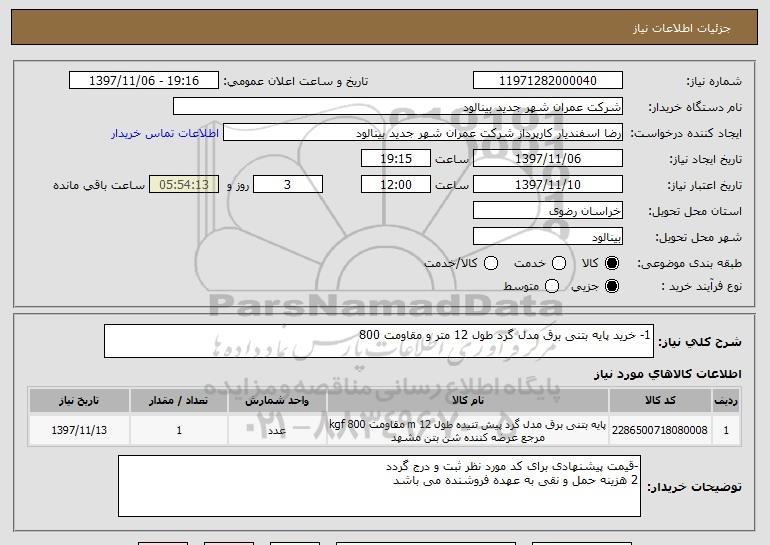The height and width of the screenshot is (545, 770).
Task: Click the طبقه بندی موضوعی label
Action: pos(689,263)
